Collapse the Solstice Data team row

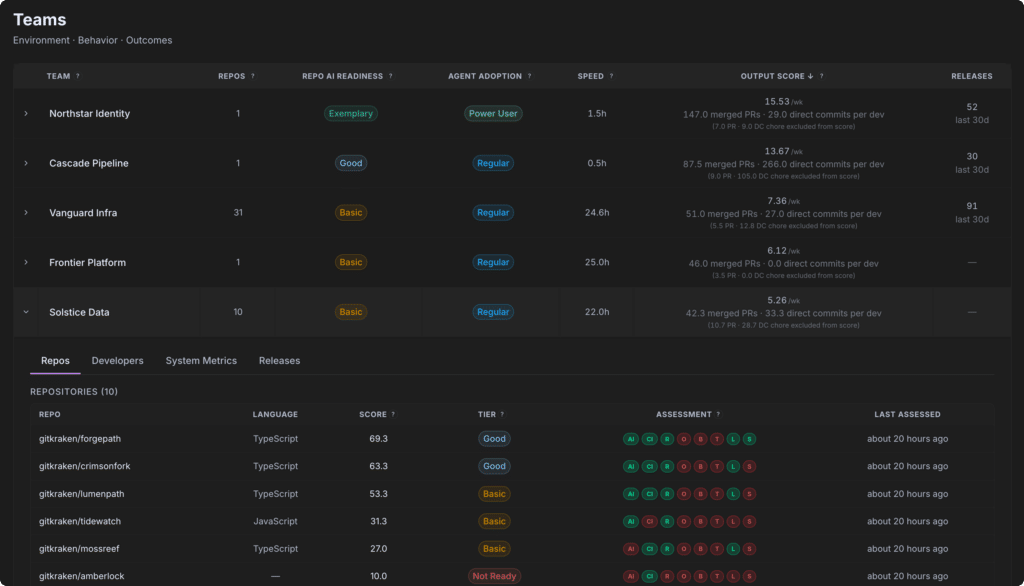(x=26, y=312)
